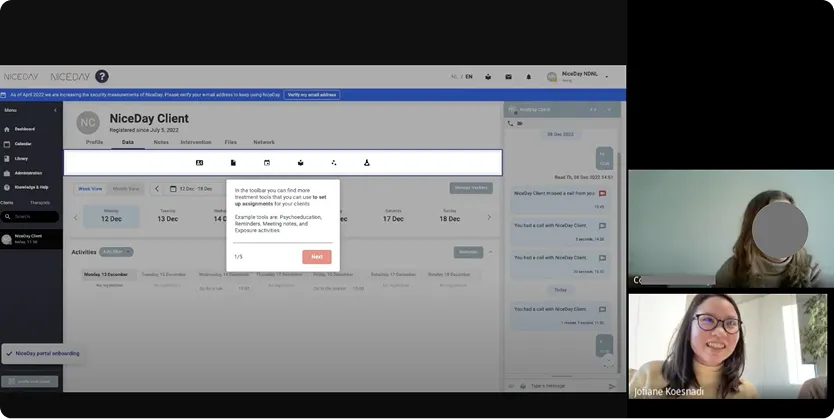Click the Type a message field
Viewport: 834px width, 419px height.
566,386
